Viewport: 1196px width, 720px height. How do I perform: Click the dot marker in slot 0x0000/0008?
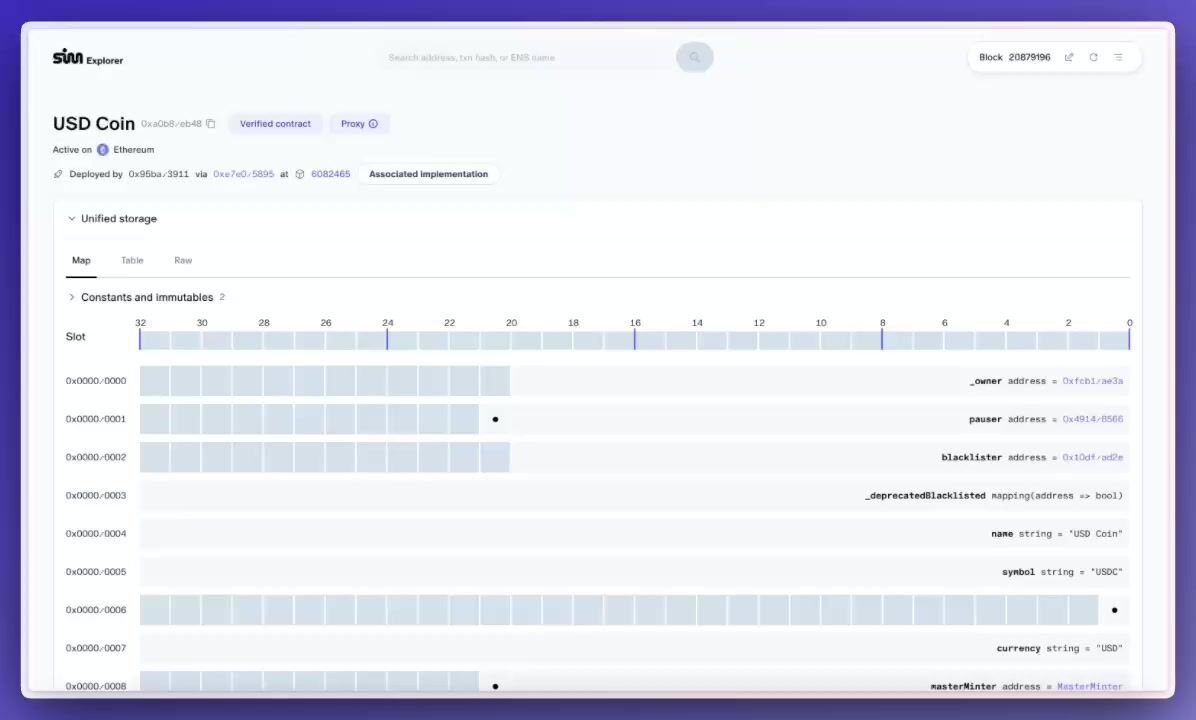pyautogui.click(x=495, y=686)
